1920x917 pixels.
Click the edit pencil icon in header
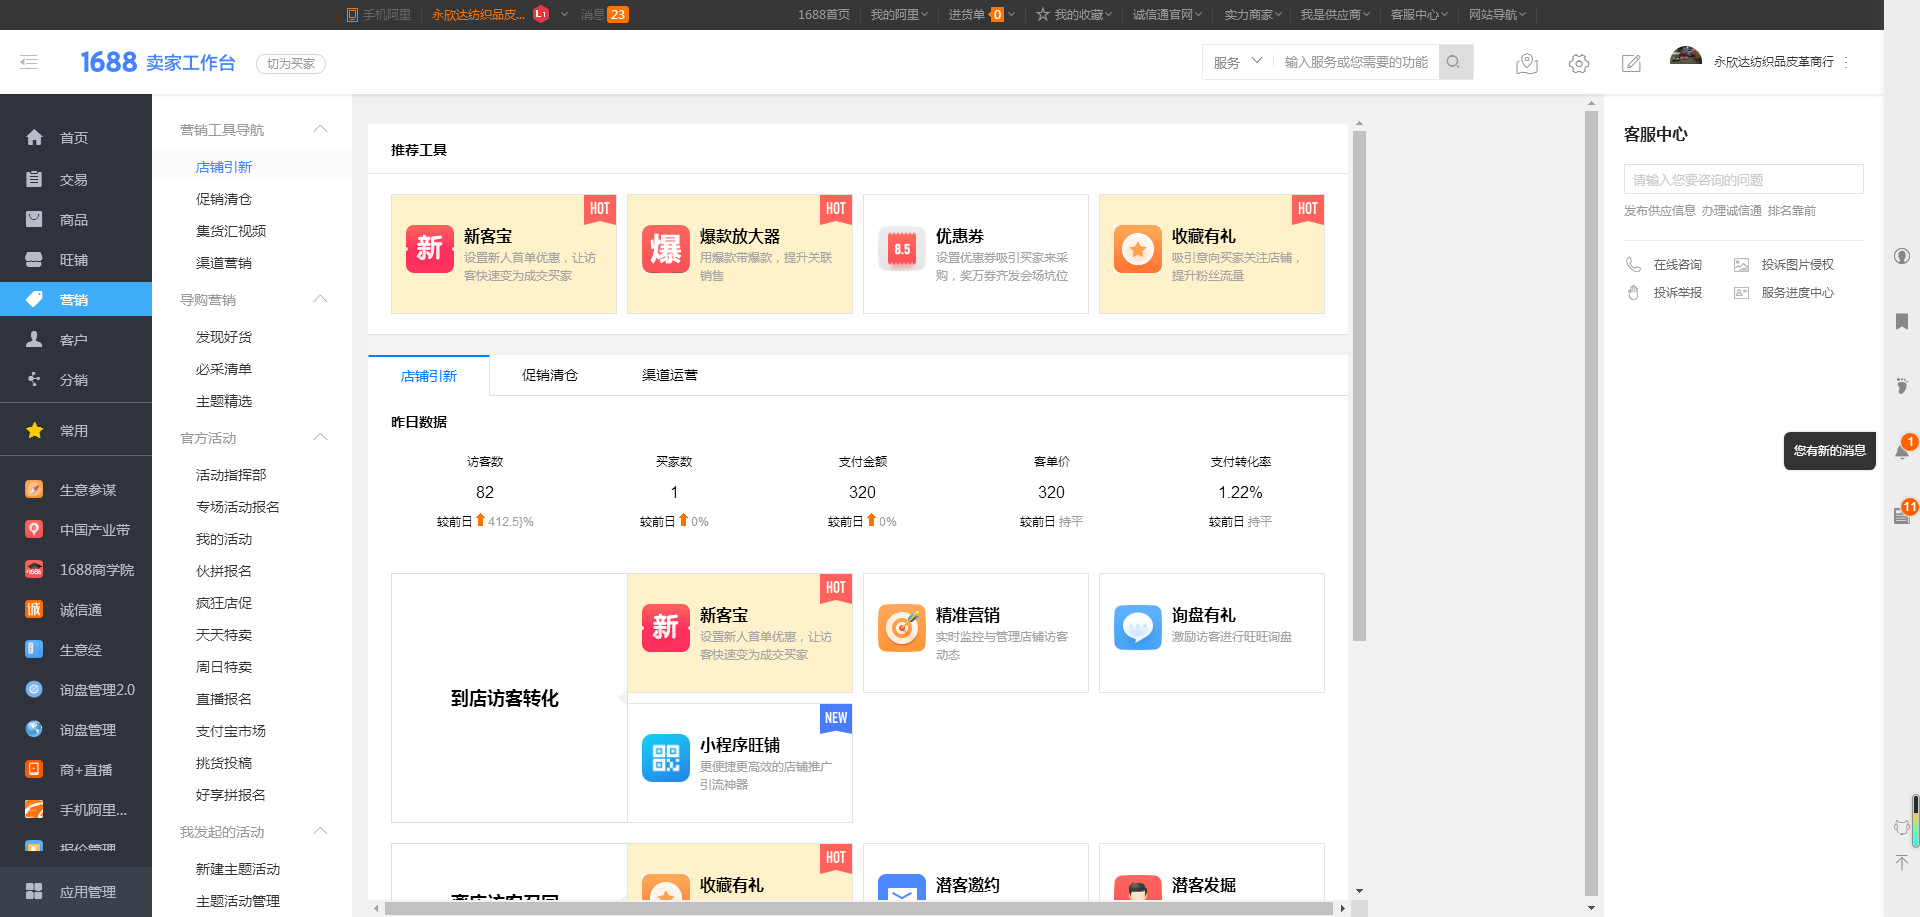click(1631, 63)
